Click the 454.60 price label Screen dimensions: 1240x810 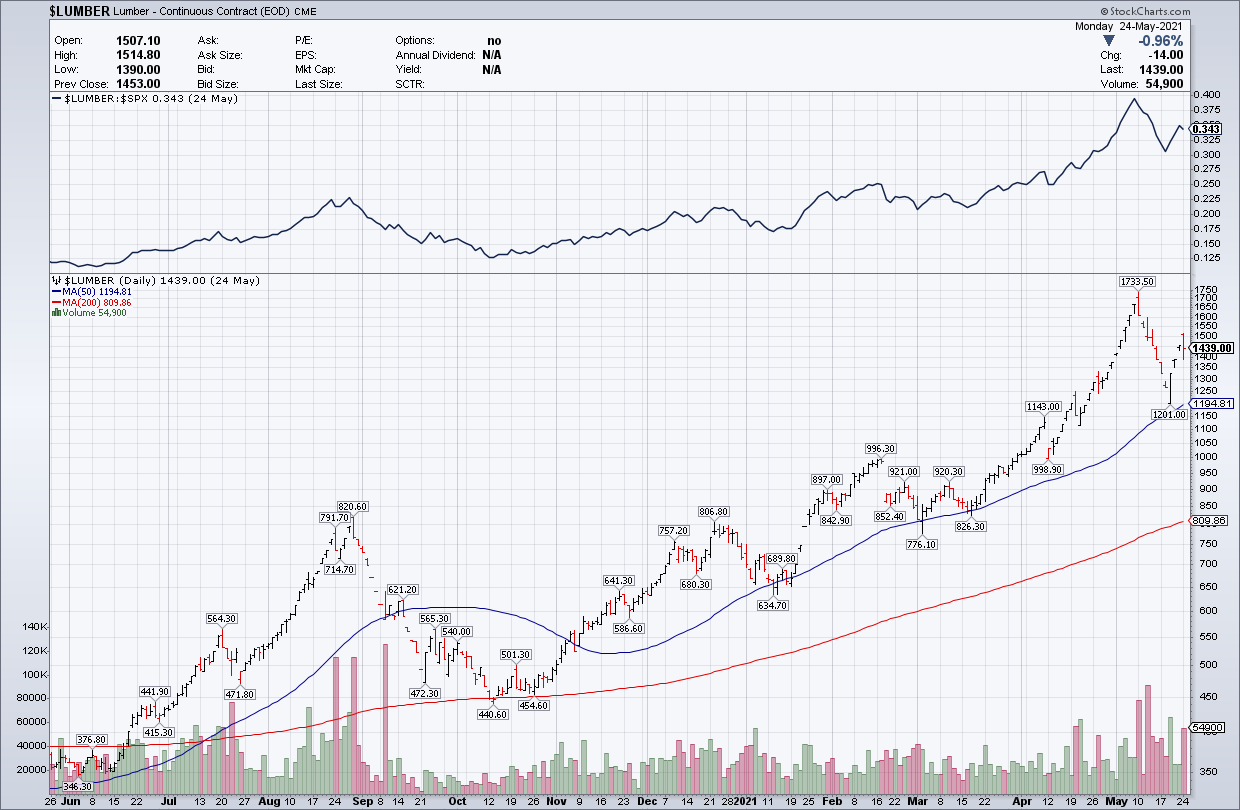point(533,706)
